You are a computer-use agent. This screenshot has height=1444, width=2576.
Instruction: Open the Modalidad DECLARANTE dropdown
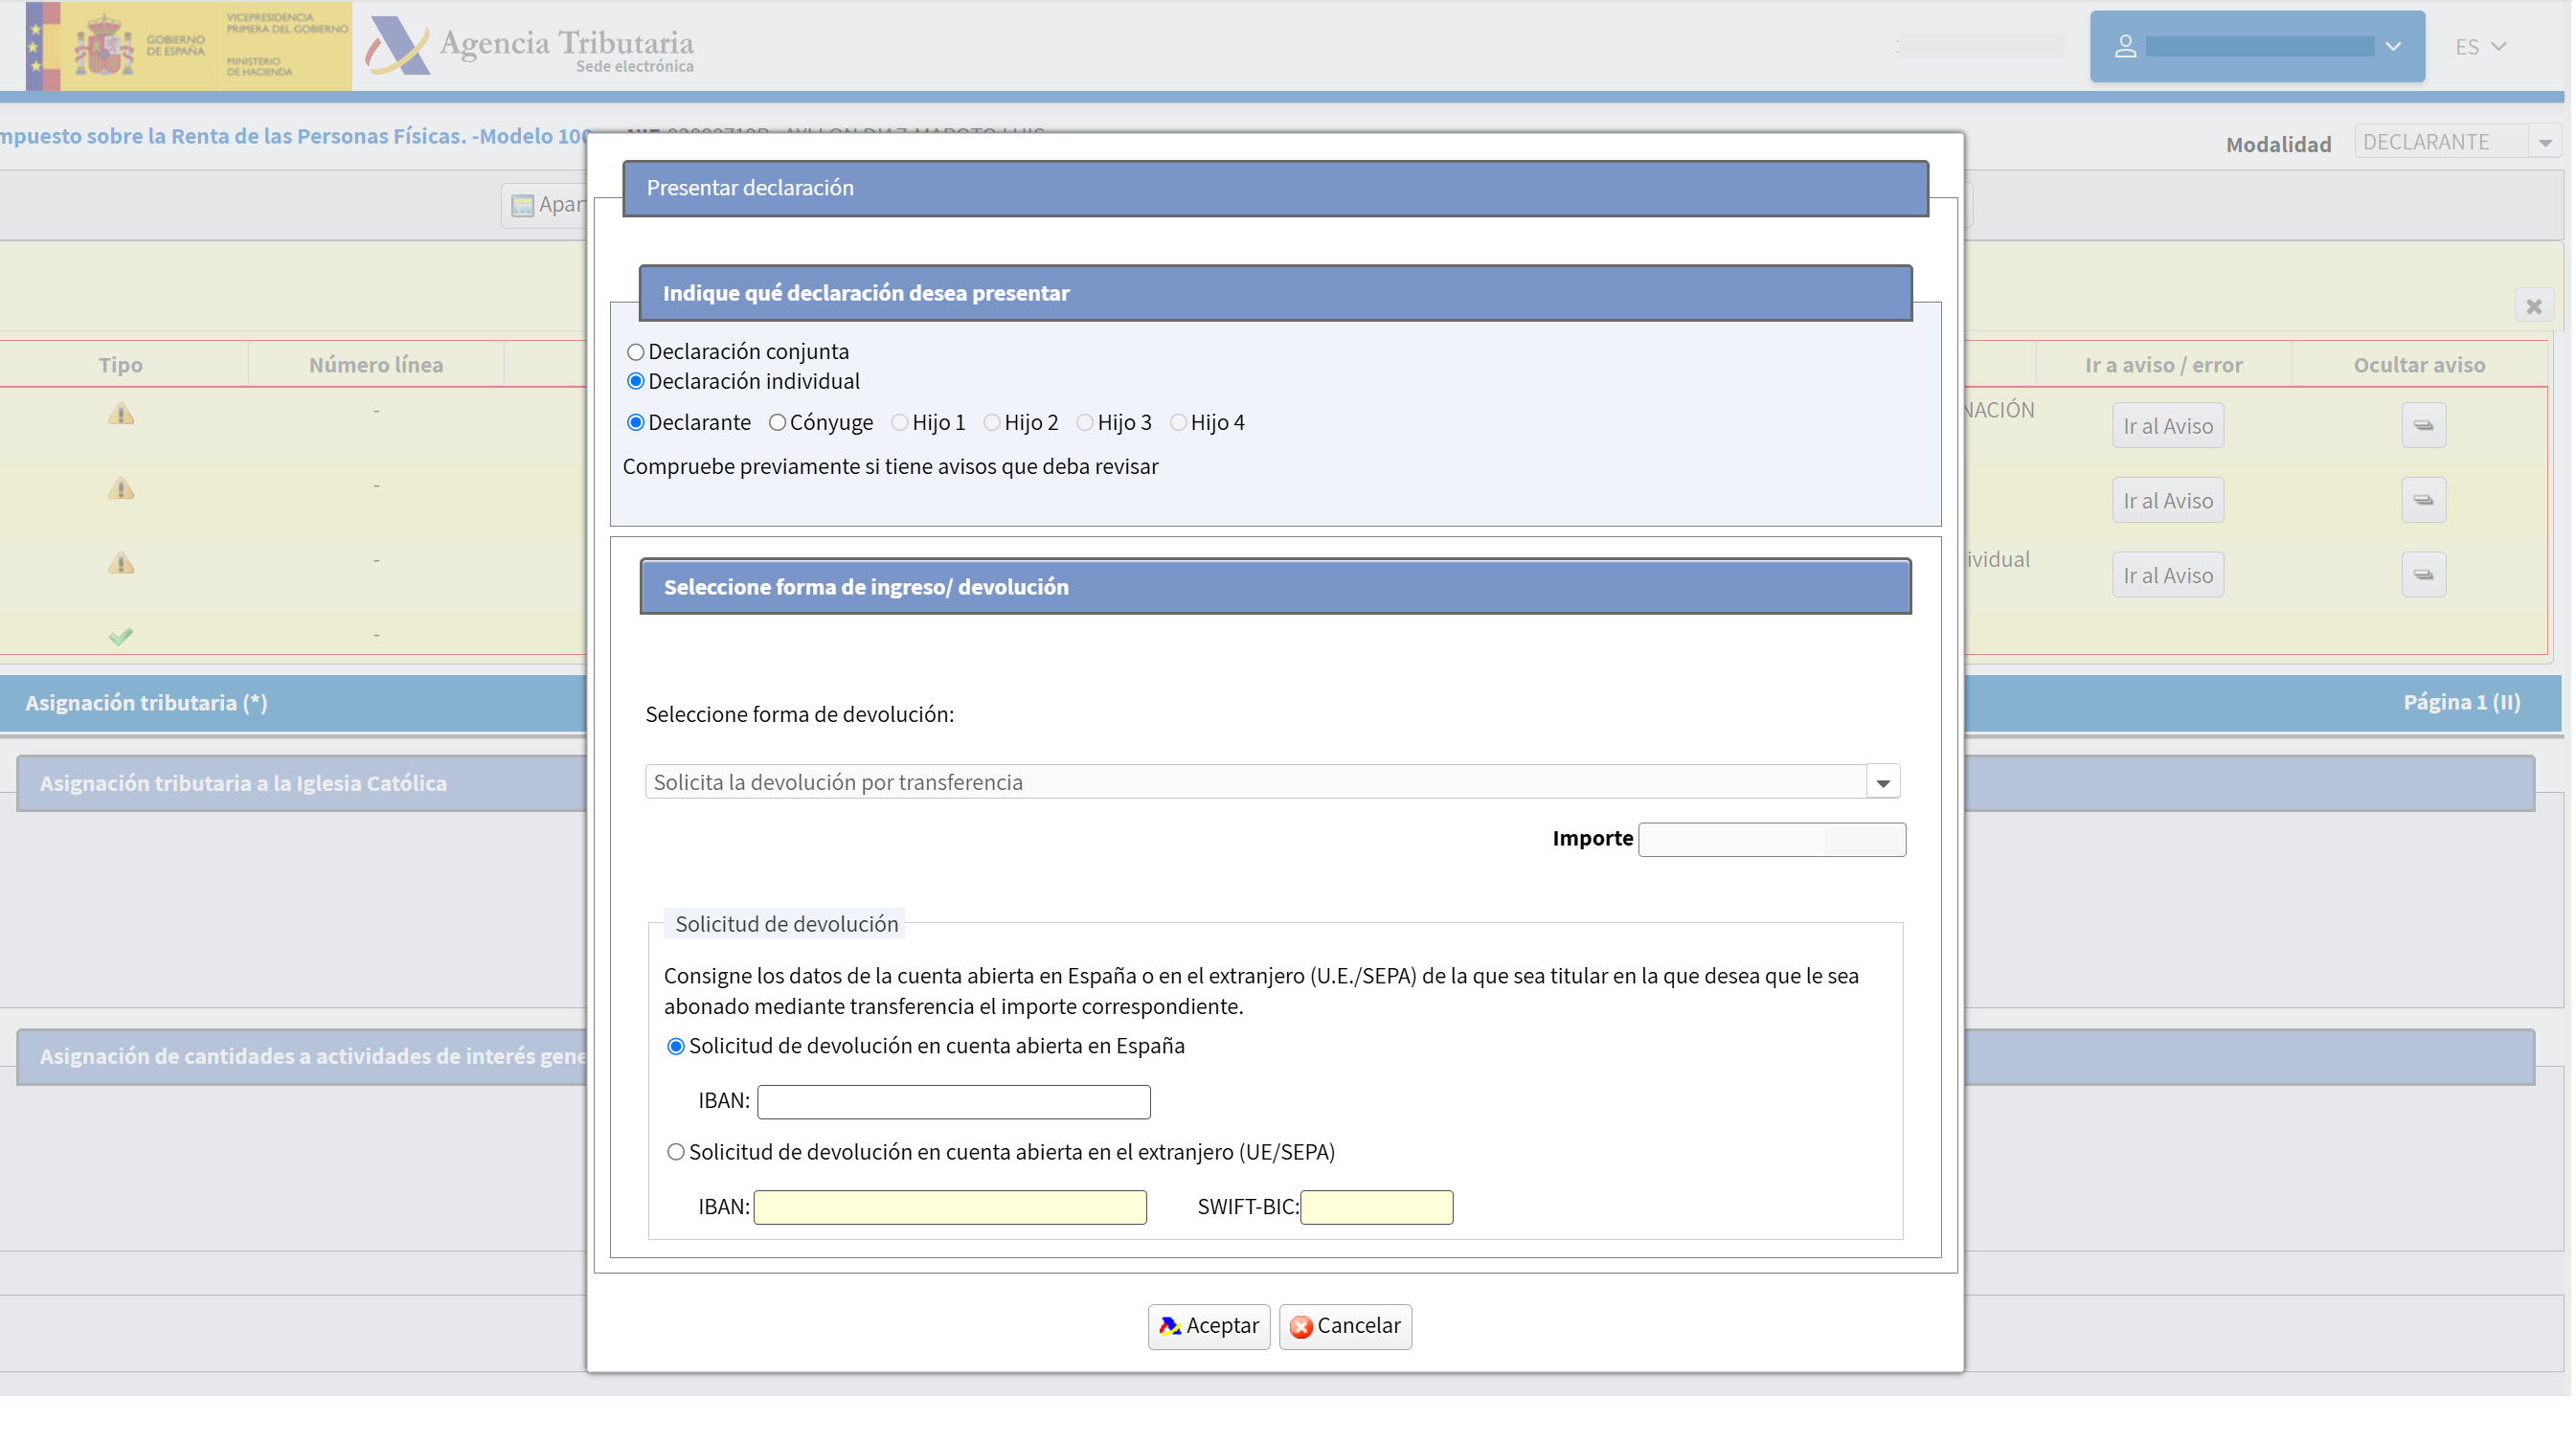click(x=2545, y=141)
